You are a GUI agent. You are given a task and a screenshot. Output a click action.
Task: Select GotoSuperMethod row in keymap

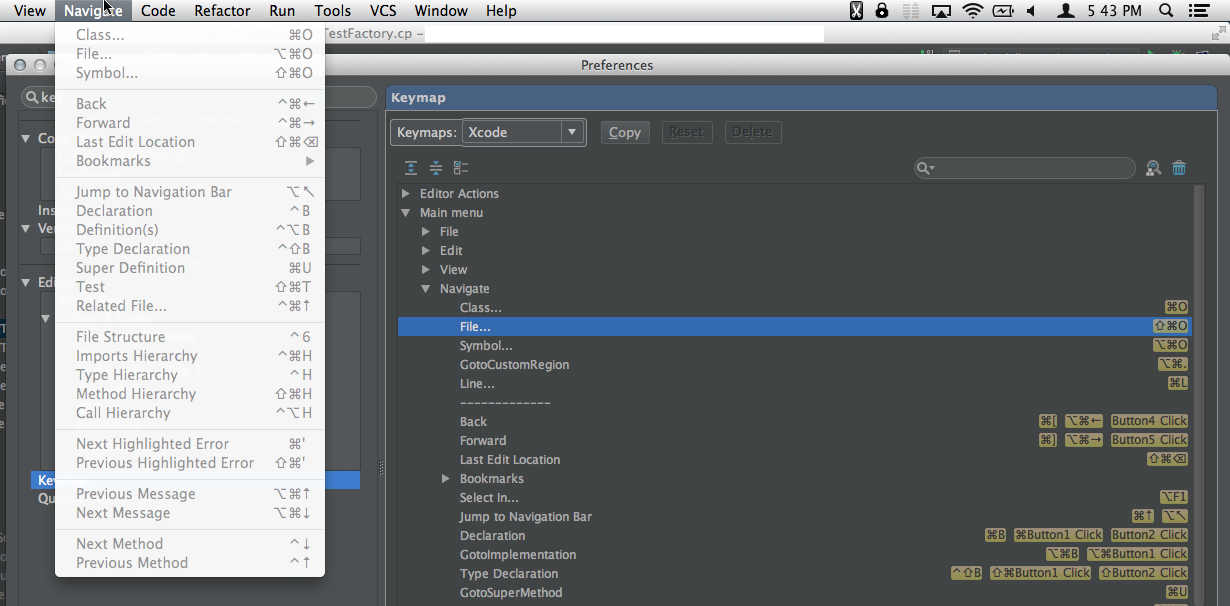pyautogui.click(x=795, y=593)
